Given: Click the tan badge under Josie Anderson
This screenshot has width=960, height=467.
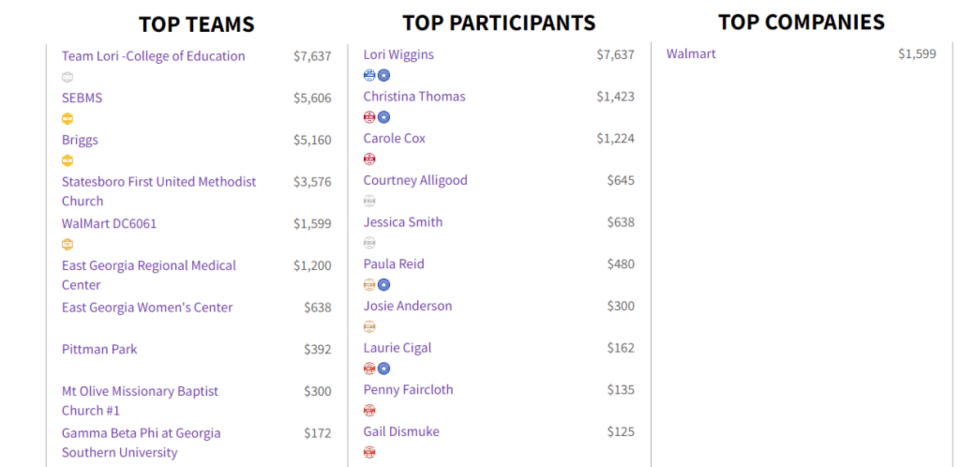Looking at the screenshot, I should click(369, 326).
